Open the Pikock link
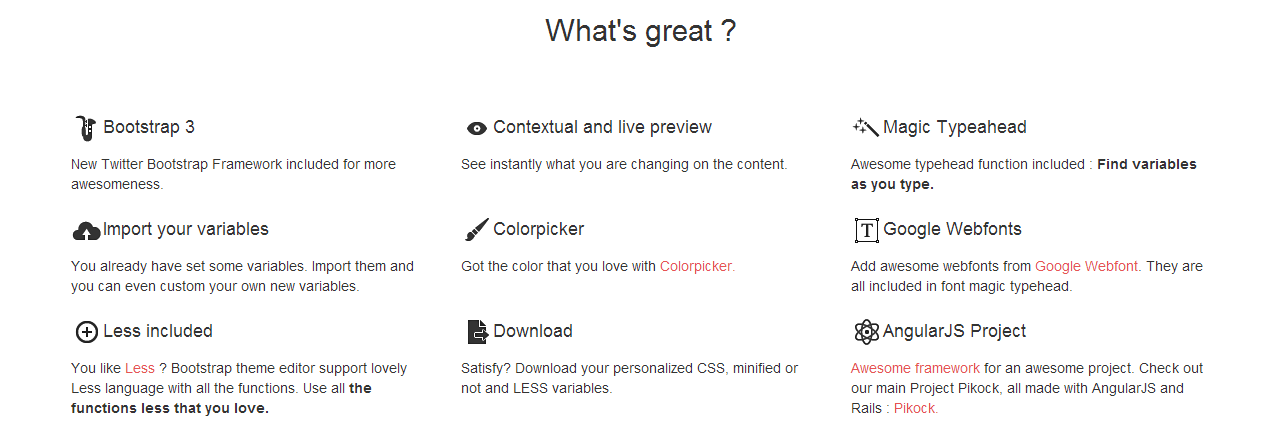 pos(916,408)
